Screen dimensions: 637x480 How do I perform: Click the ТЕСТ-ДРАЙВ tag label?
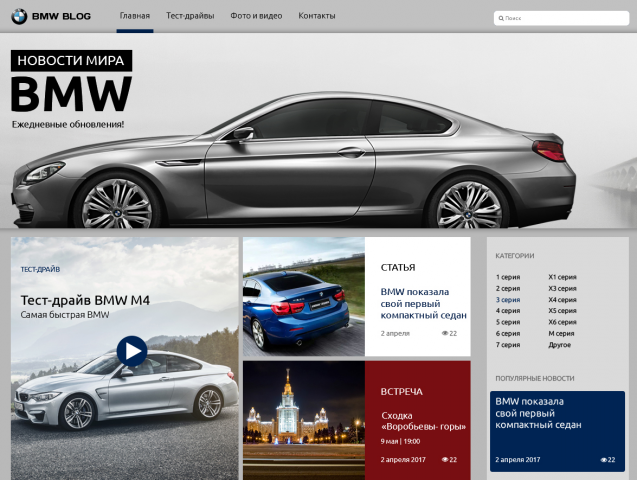click(40, 269)
